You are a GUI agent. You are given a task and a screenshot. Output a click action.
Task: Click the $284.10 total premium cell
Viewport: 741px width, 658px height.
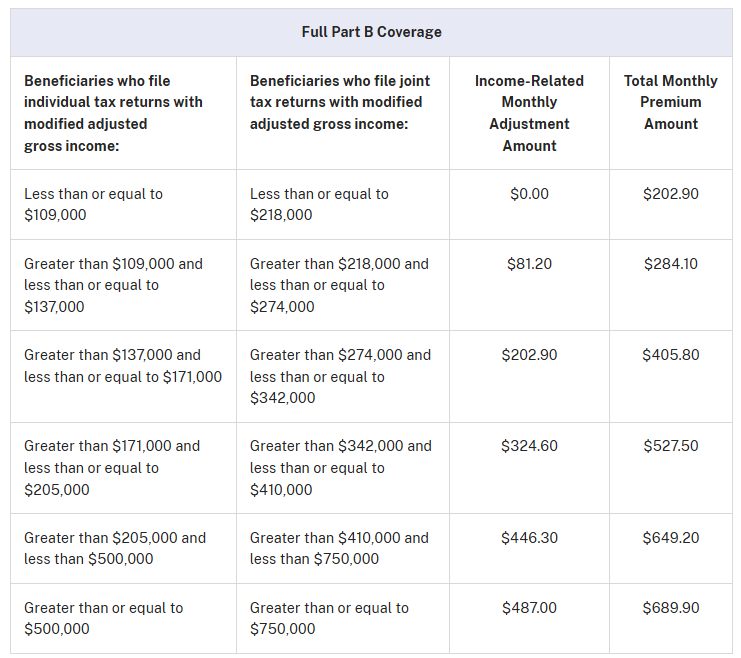(670, 264)
